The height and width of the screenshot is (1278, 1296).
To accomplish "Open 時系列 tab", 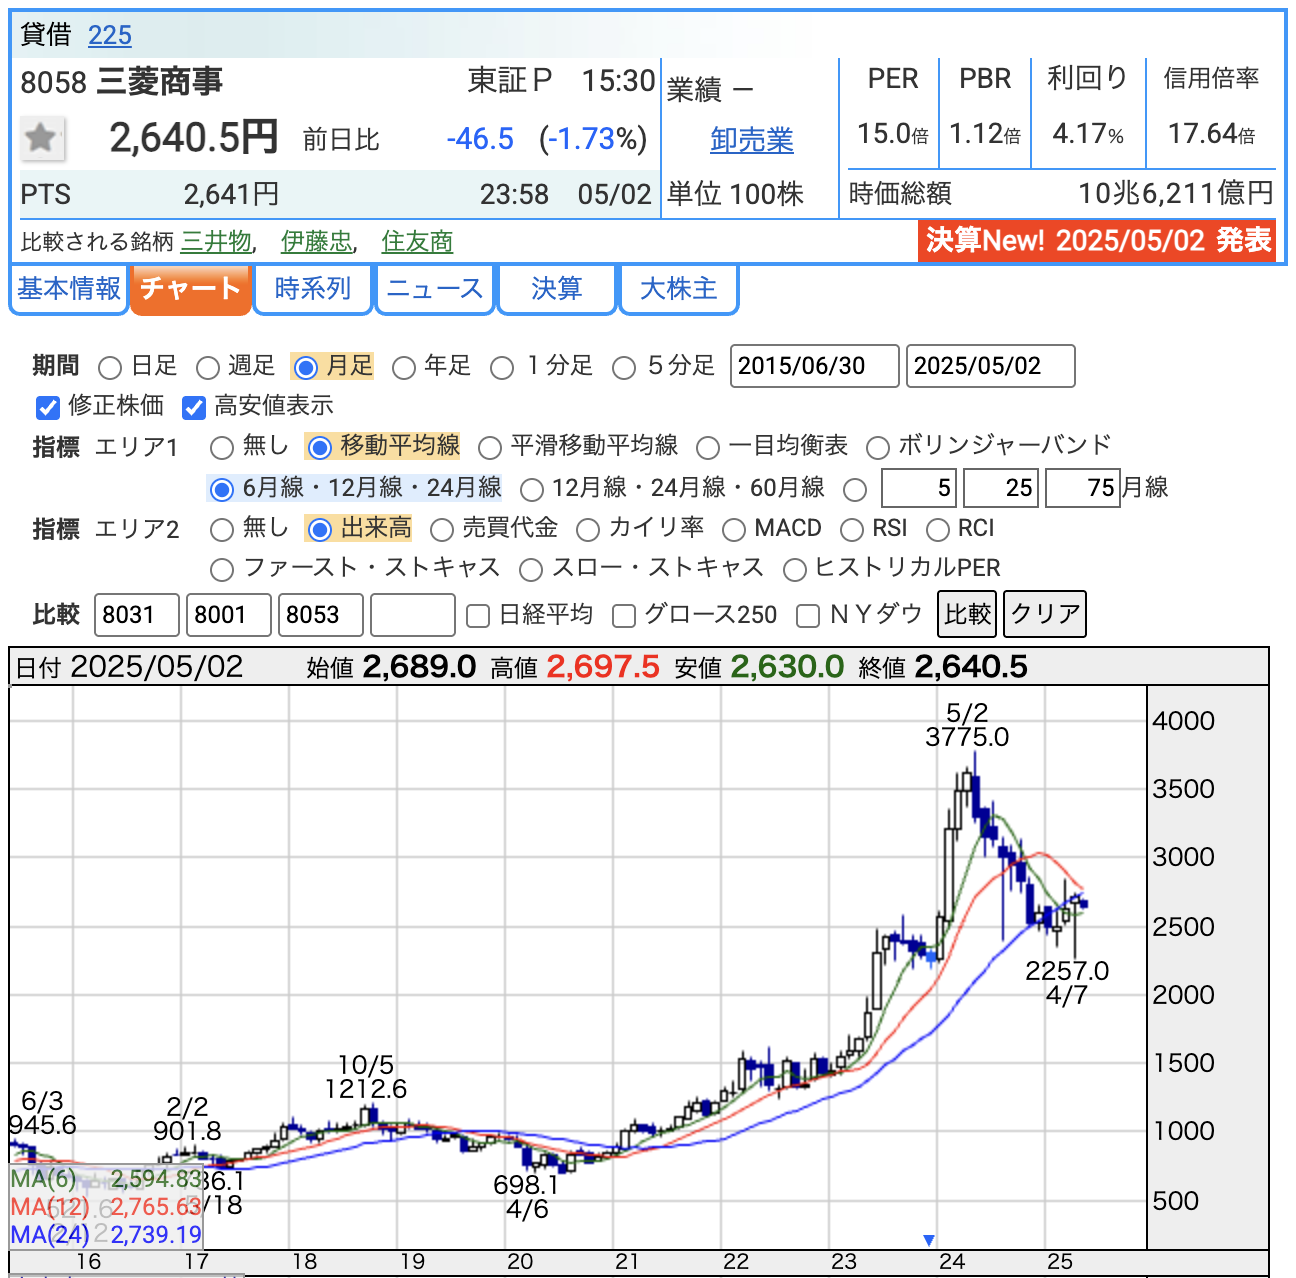I will pyautogui.click(x=313, y=289).
